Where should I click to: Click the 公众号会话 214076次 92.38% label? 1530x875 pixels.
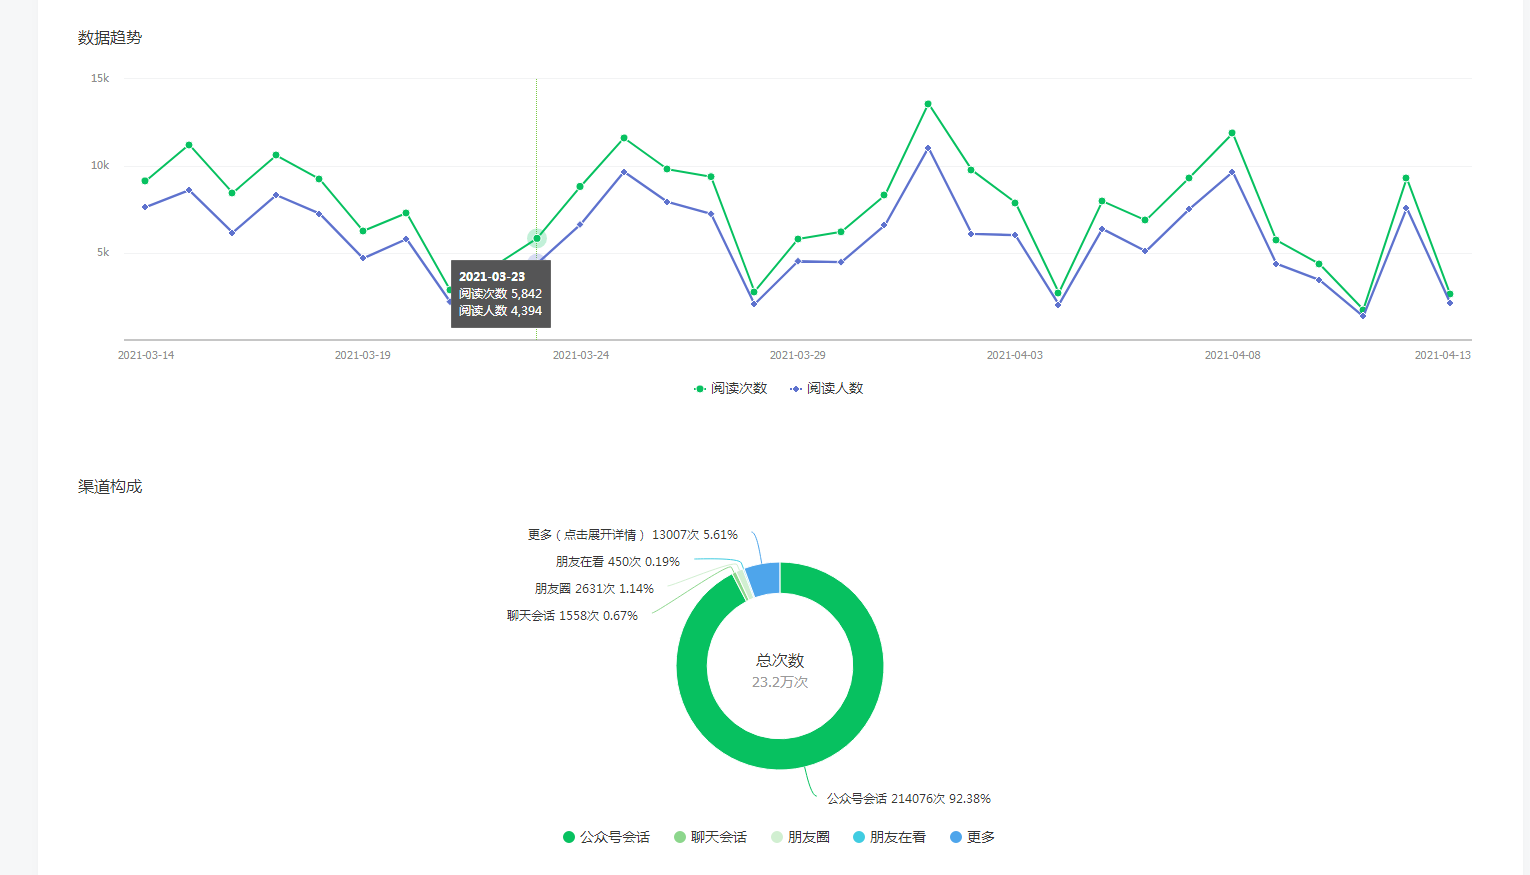point(908,799)
